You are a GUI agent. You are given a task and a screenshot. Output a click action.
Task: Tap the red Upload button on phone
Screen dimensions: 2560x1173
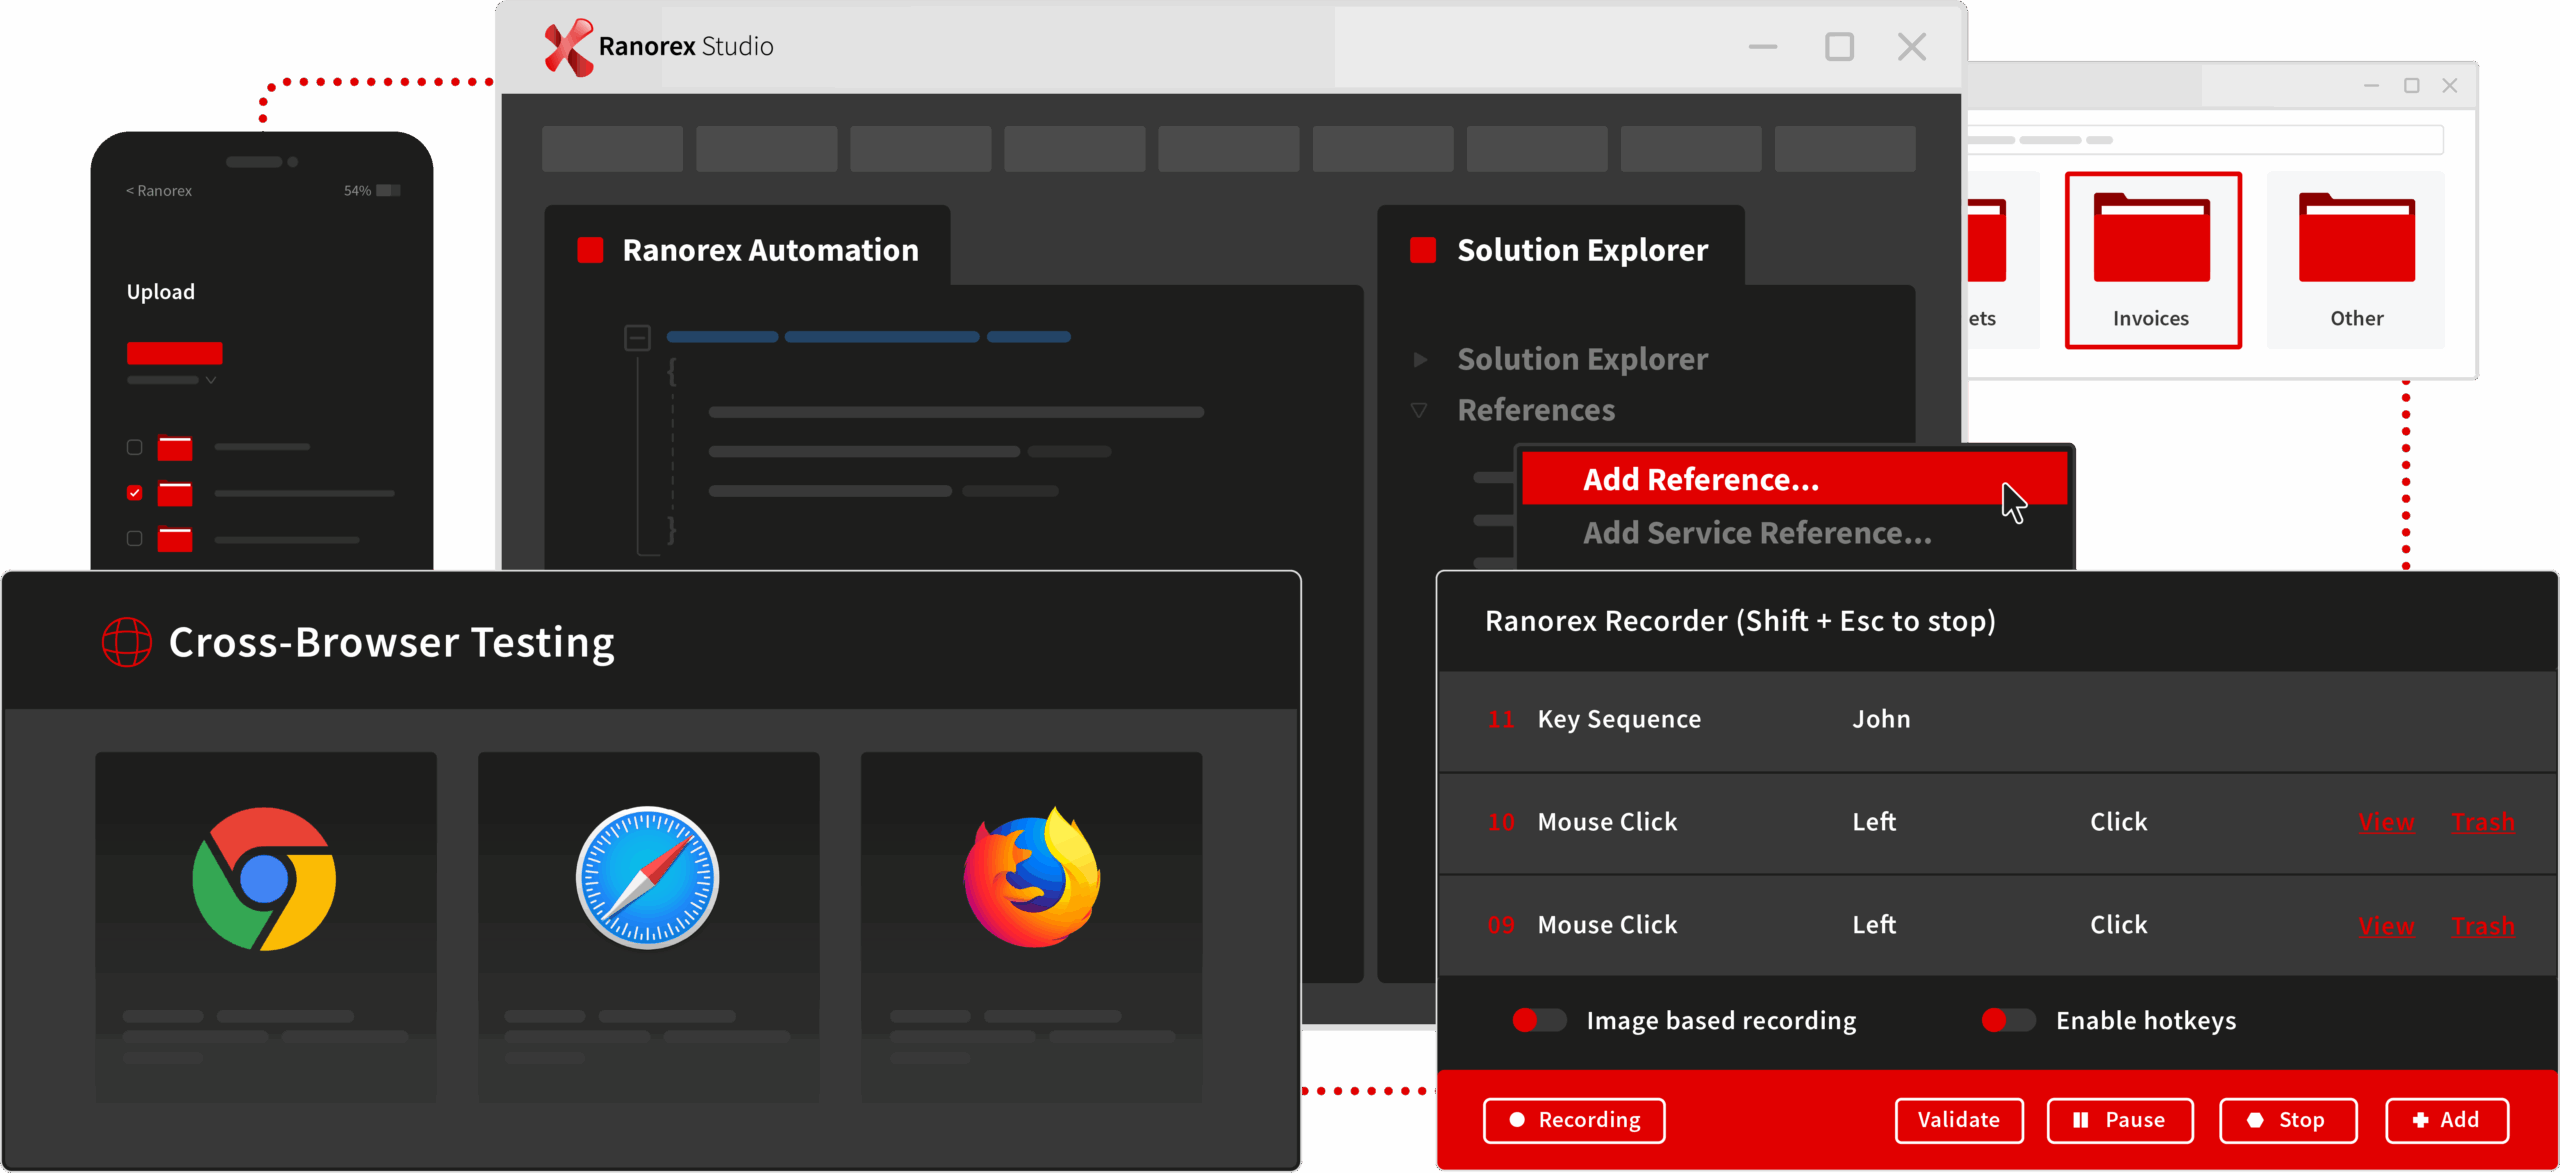coord(174,353)
